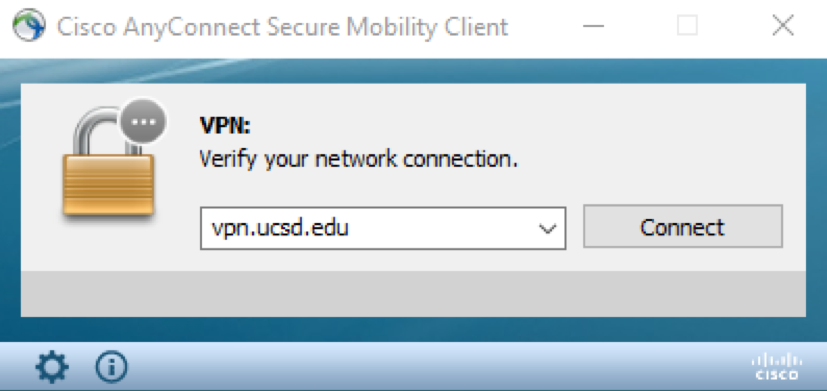Click the blue border beneath the VPN panel
Image resolution: width=827 pixels, height=391 pixels.
click(x=413, y=329)
